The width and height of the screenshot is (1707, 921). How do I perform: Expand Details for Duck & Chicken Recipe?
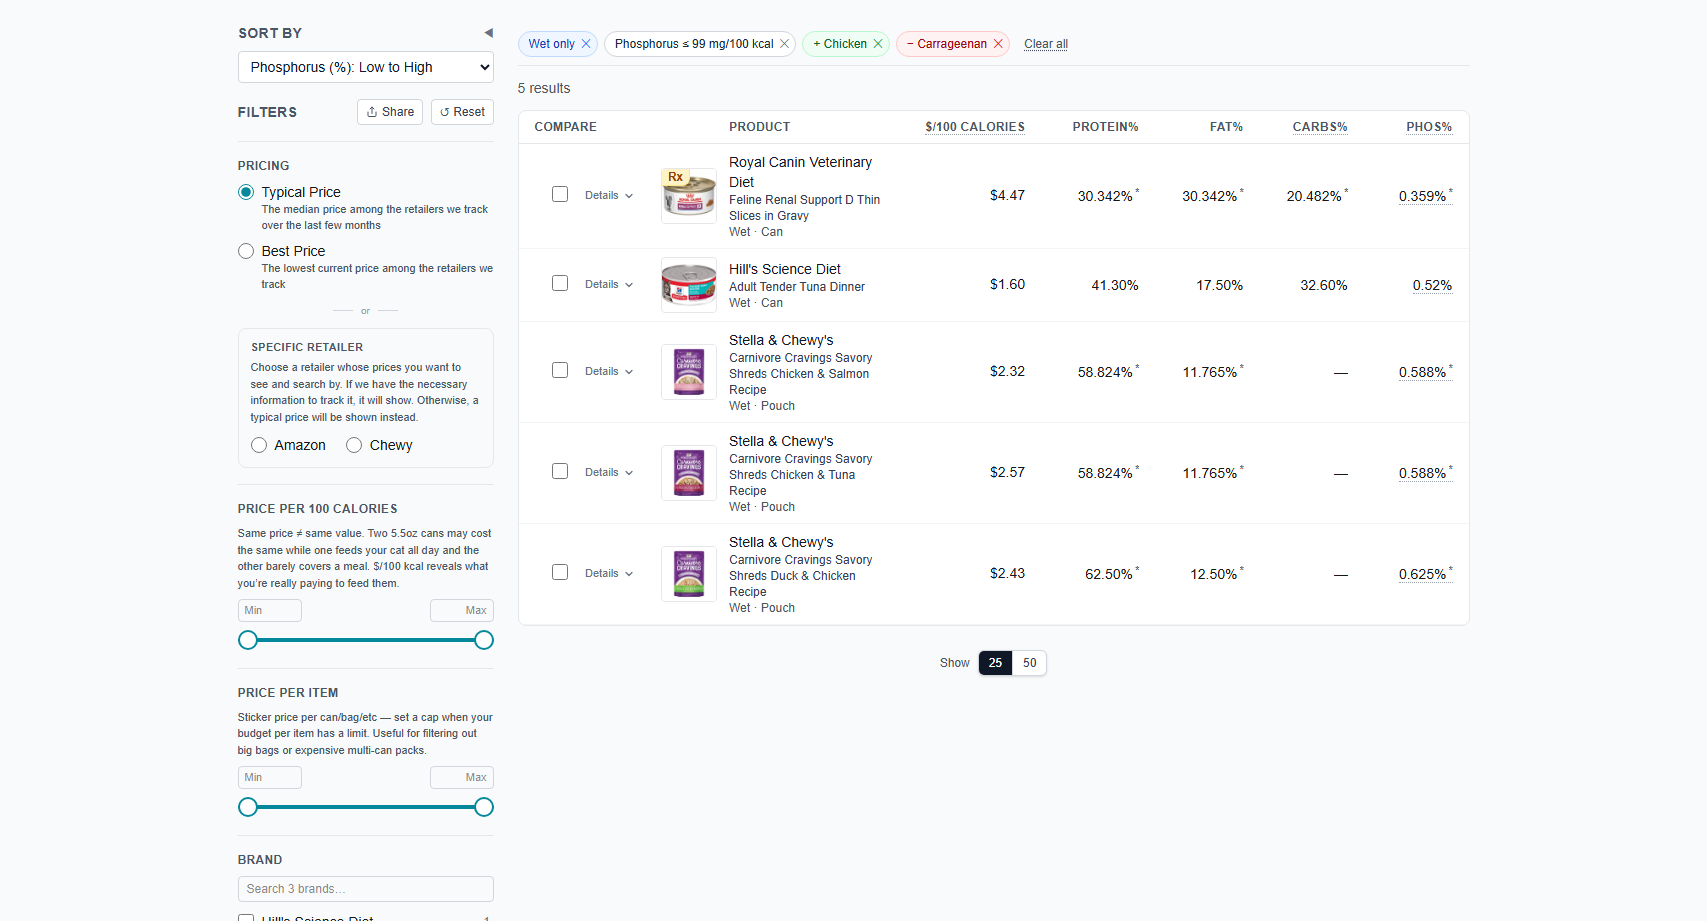tap(609, 574)
